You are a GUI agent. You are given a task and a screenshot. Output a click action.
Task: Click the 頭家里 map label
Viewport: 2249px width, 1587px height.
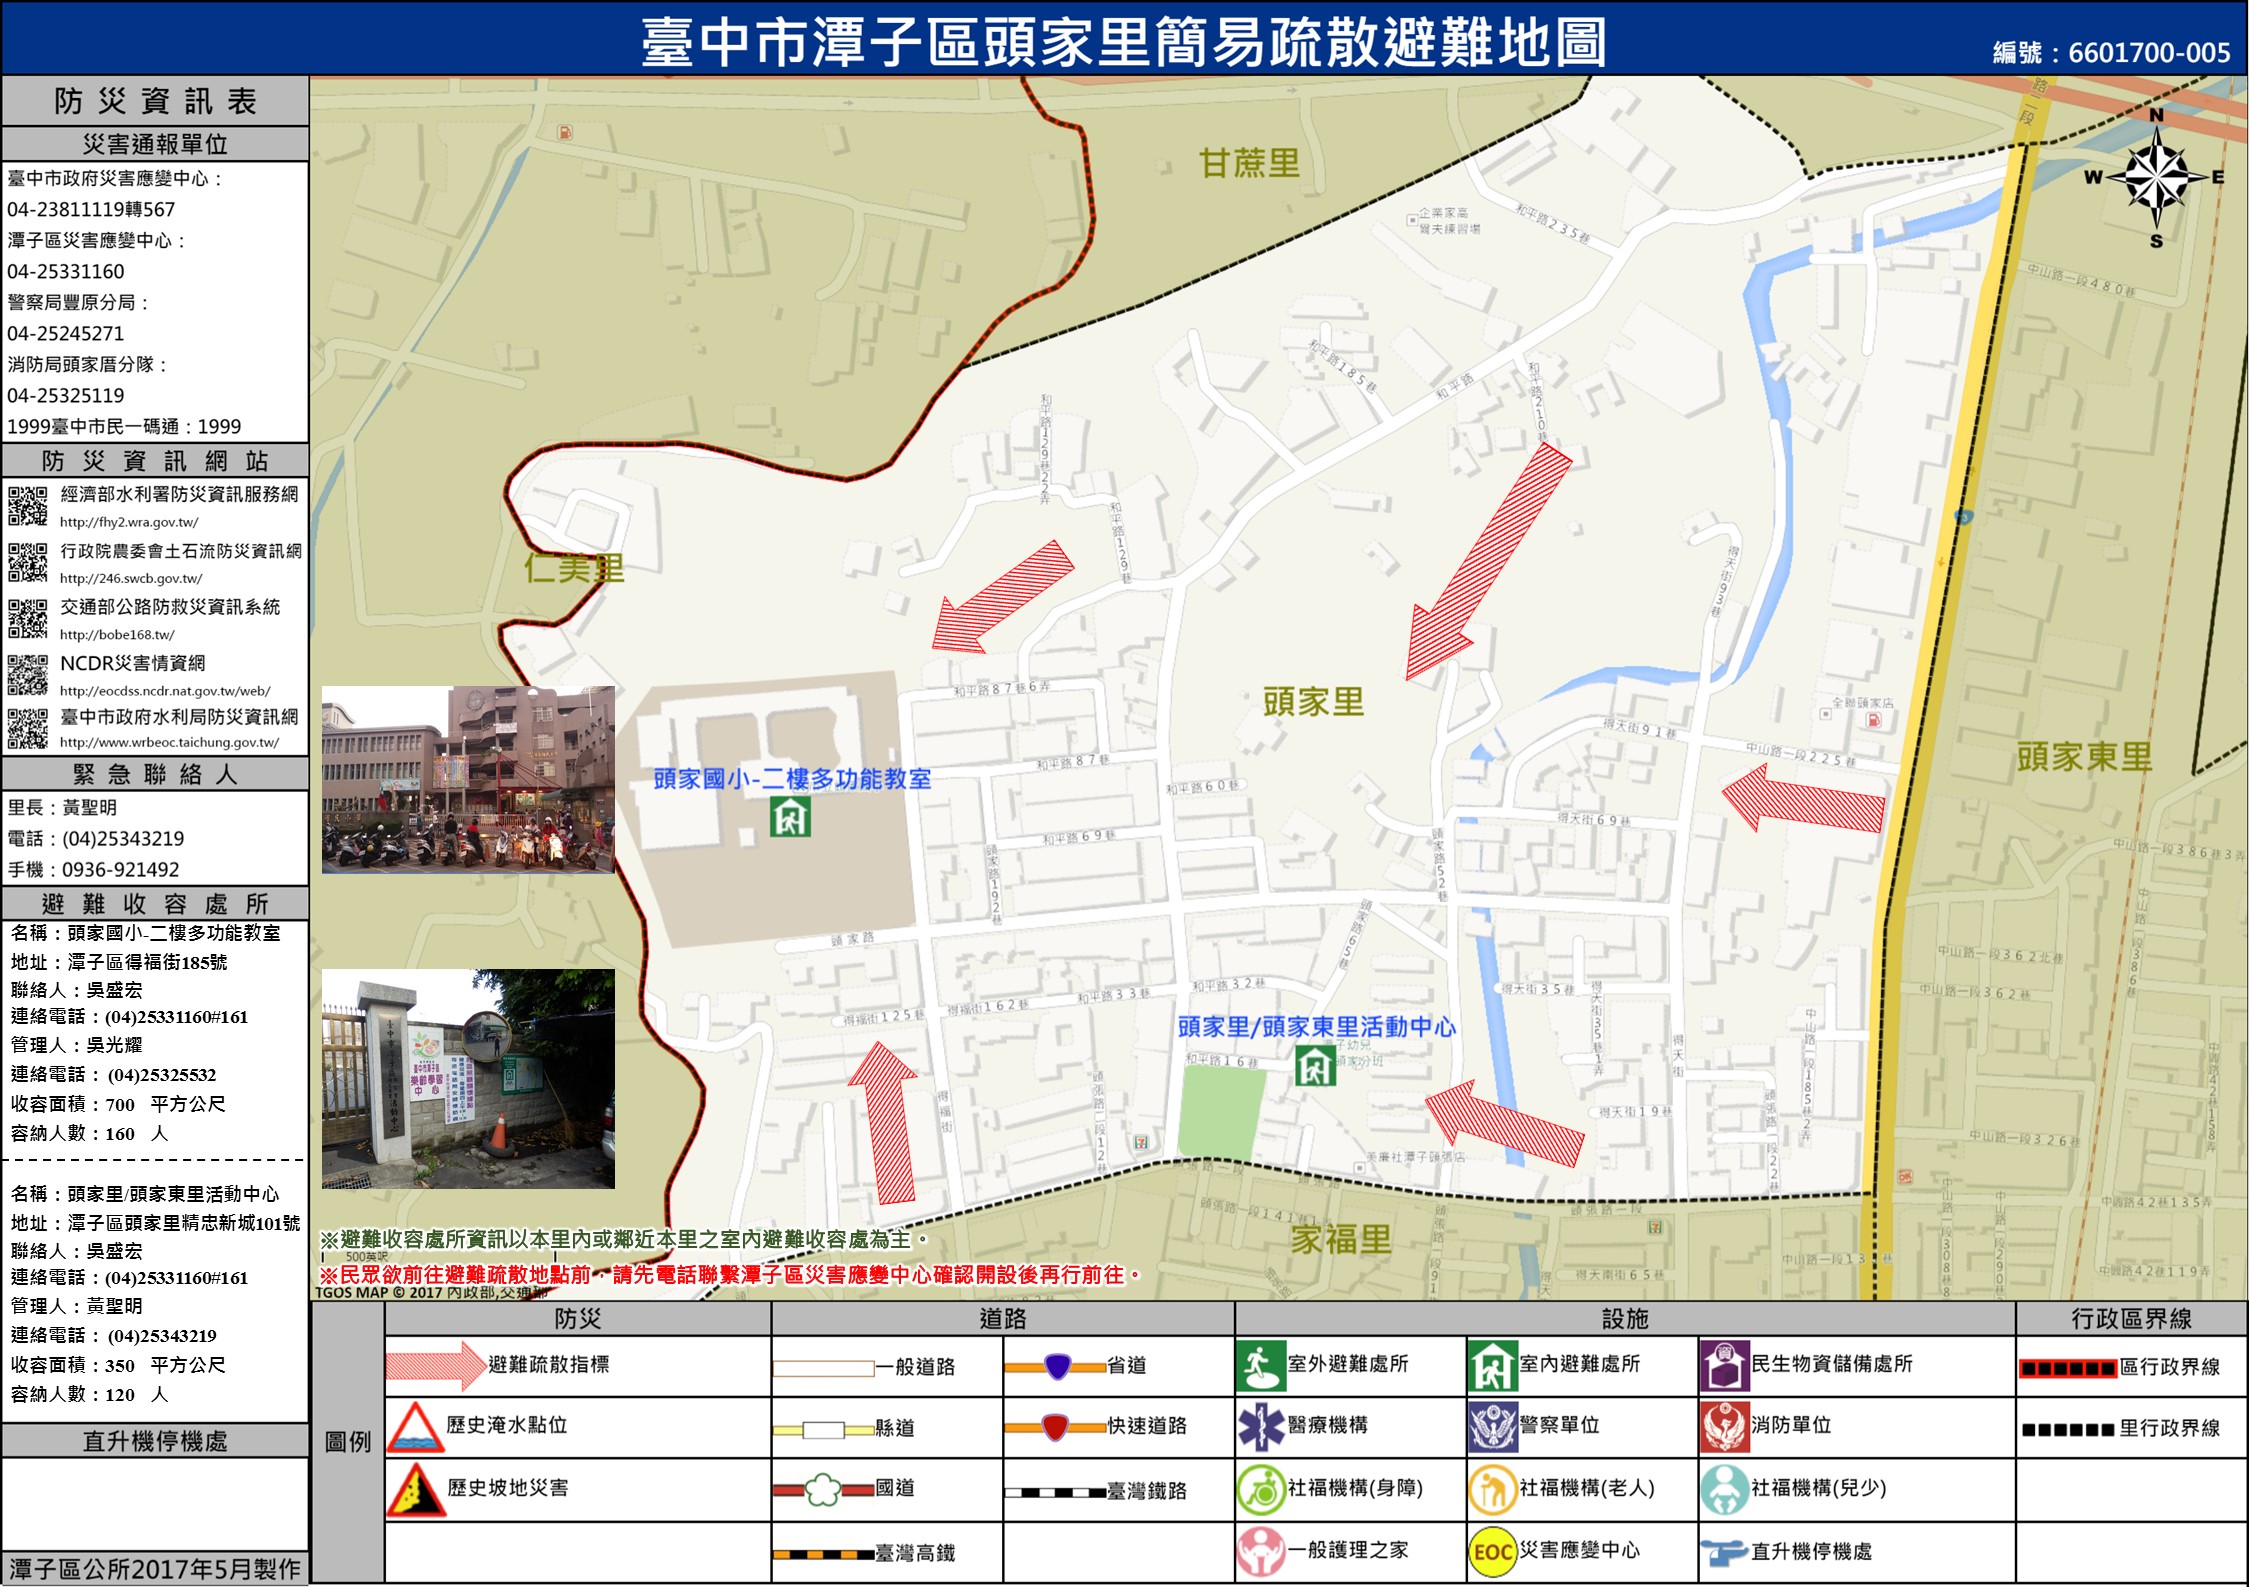(x=1313, y=702)
